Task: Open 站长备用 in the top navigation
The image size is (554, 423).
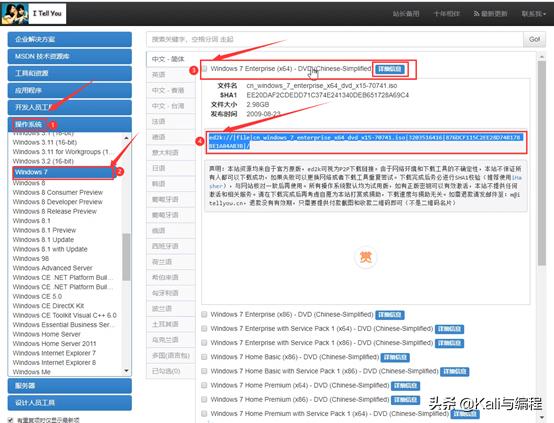Action: (x=406, y=13)
